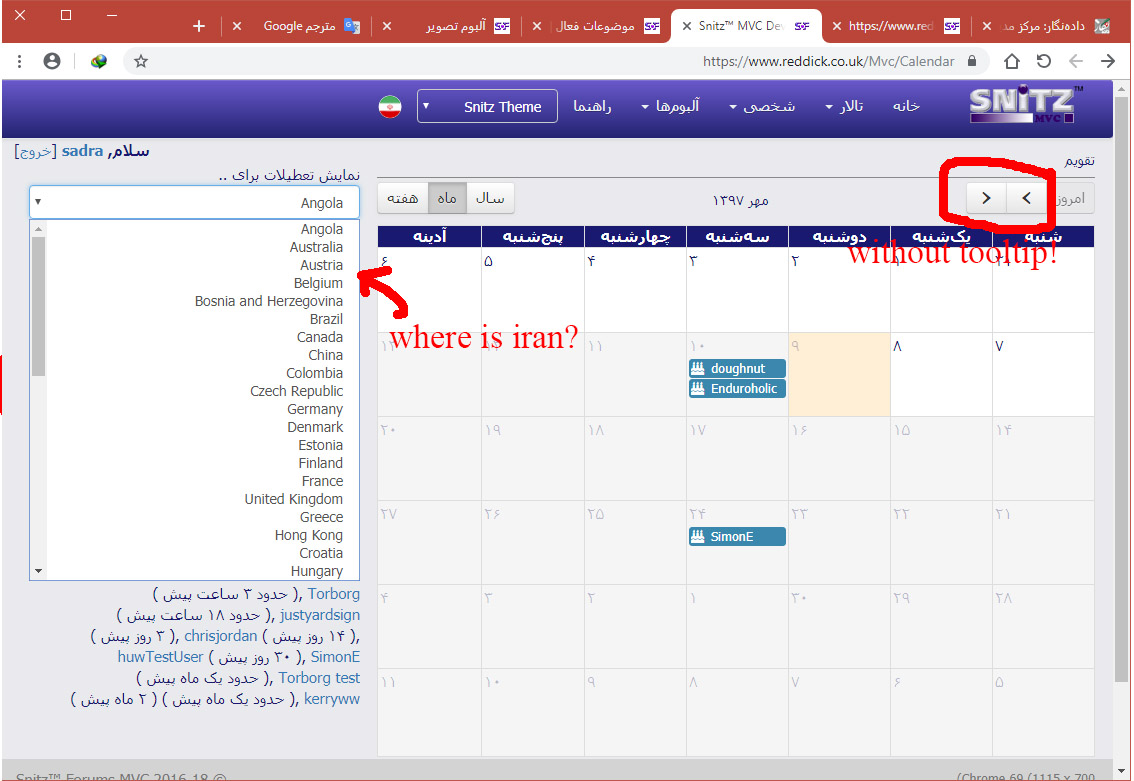1134x781 pixels.
Task: Open the Chrome profile avatar icon
Action: tap(52, 61)
